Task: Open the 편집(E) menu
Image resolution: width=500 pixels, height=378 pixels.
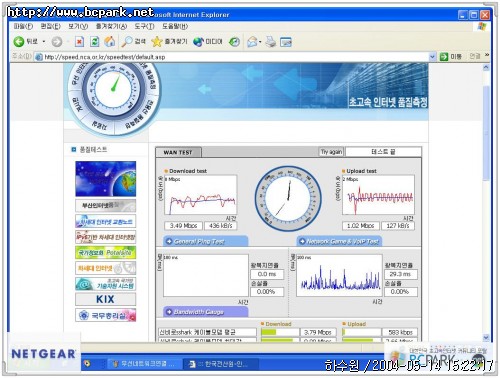Action: (51, 26)
